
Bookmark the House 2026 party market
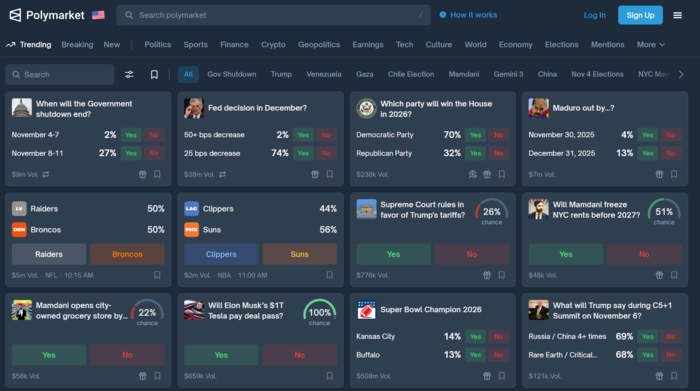tap(502, 175)
